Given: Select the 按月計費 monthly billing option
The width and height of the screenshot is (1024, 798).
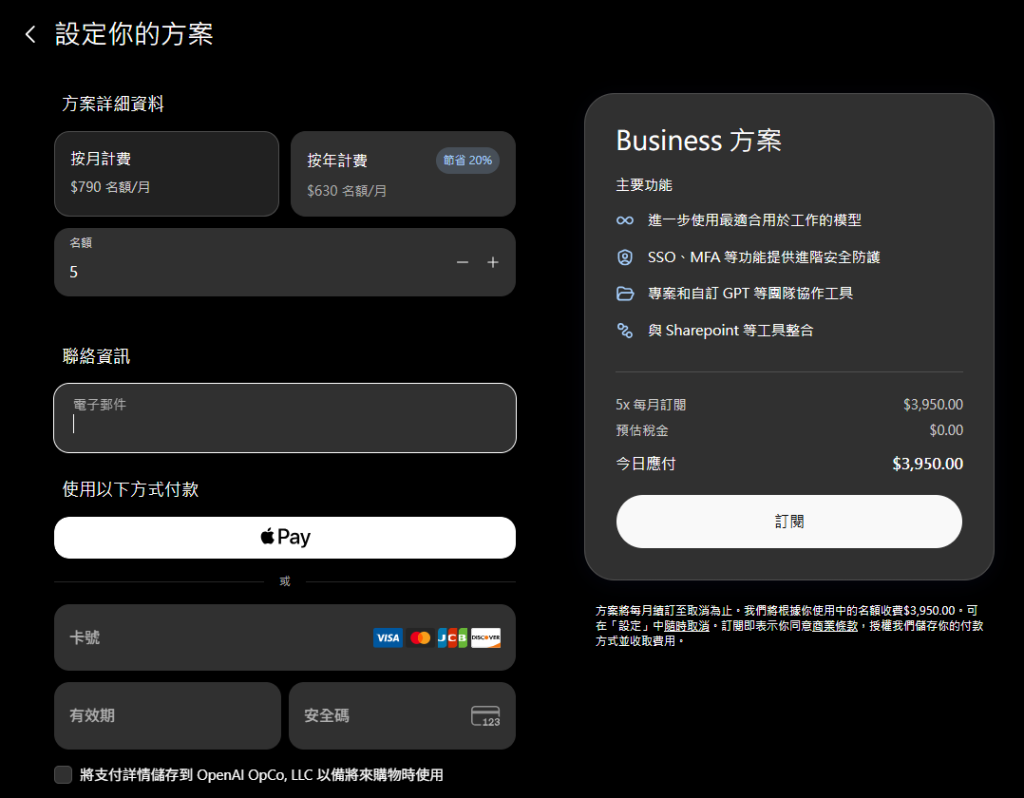Looking at the screenshot, I should tap(167, 174).
